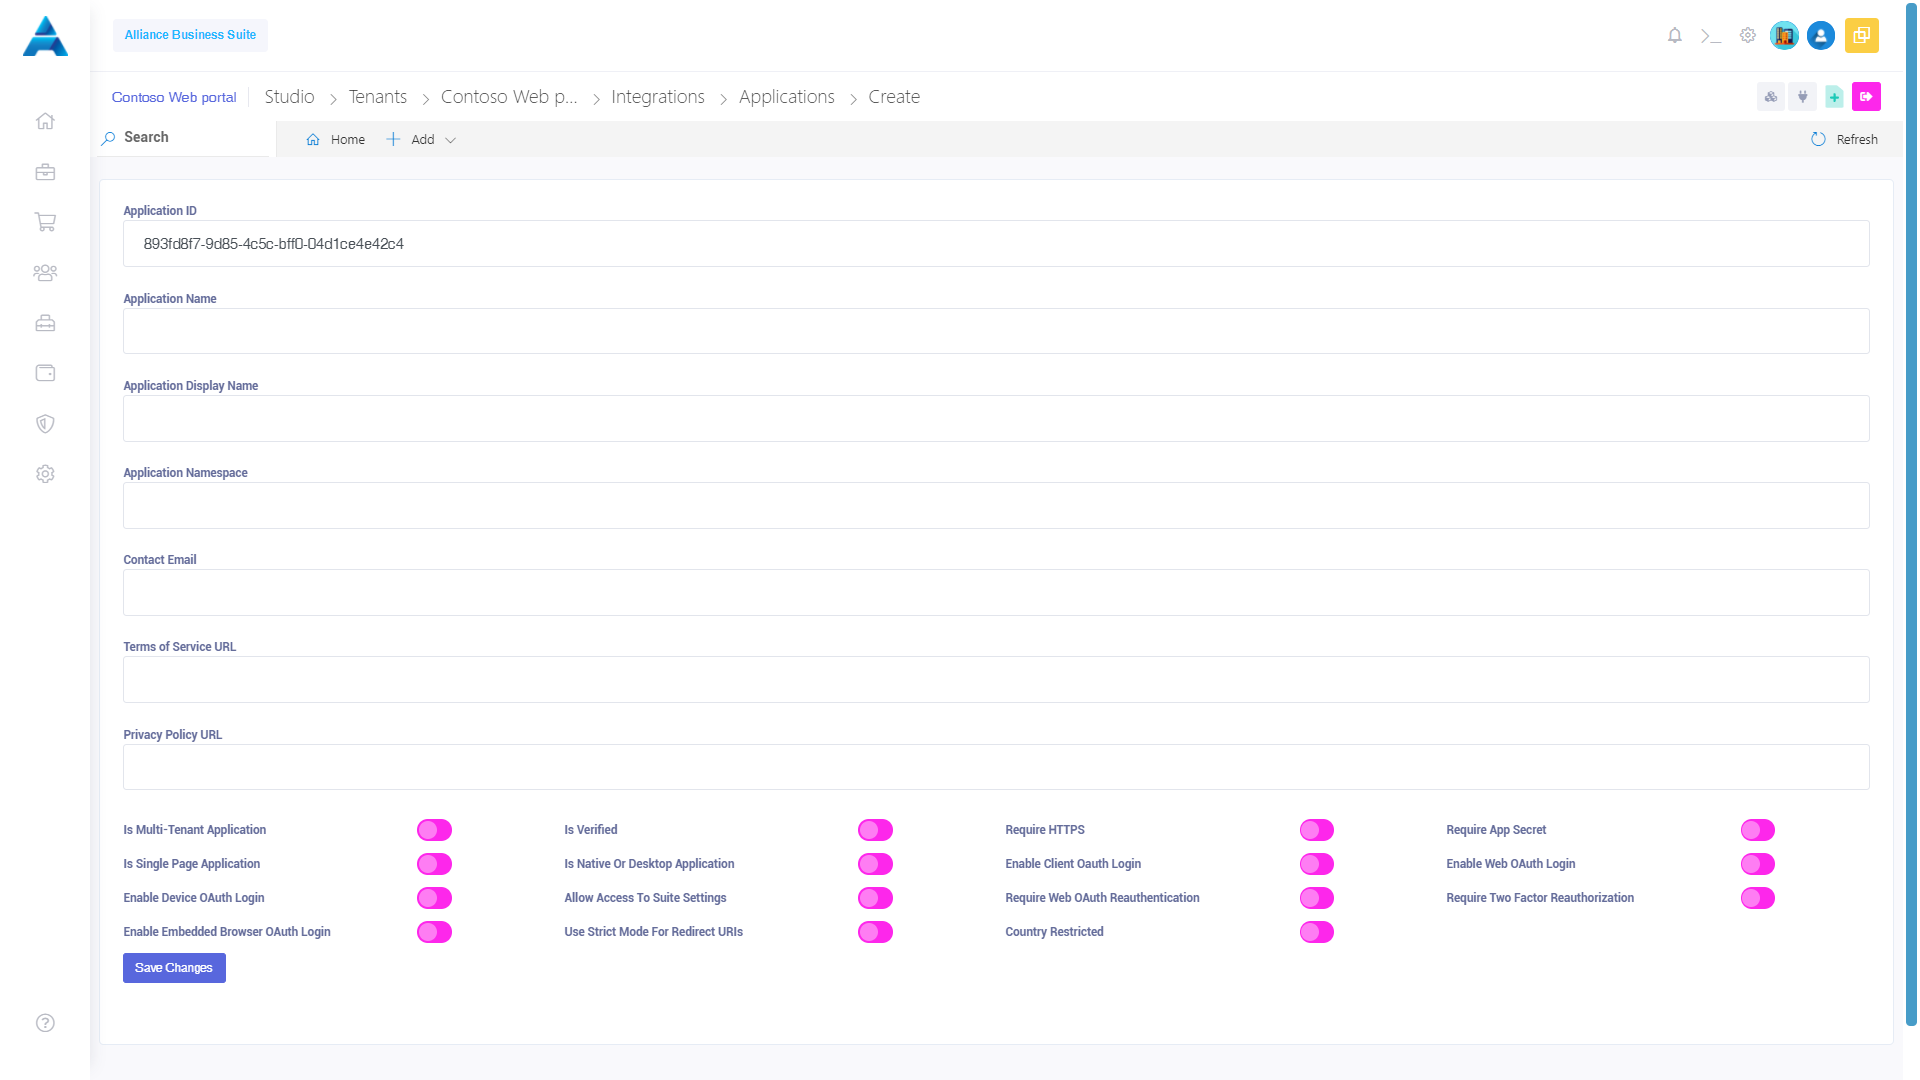Viewport: 1920px width, 1080px height.
Task: Toggle Enable Client Oauth Login
Action: pos(1317,864)
